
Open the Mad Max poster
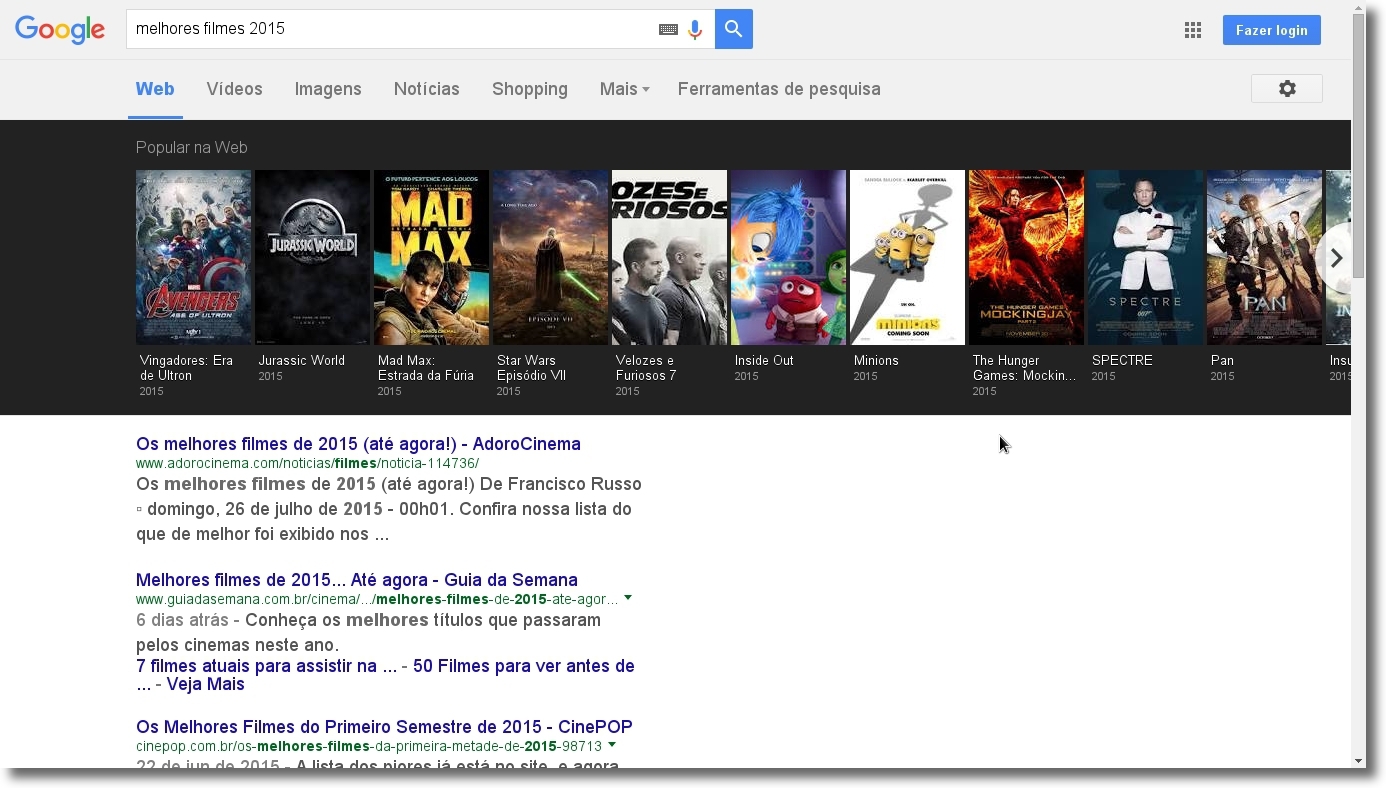click(x=431, y=257)
